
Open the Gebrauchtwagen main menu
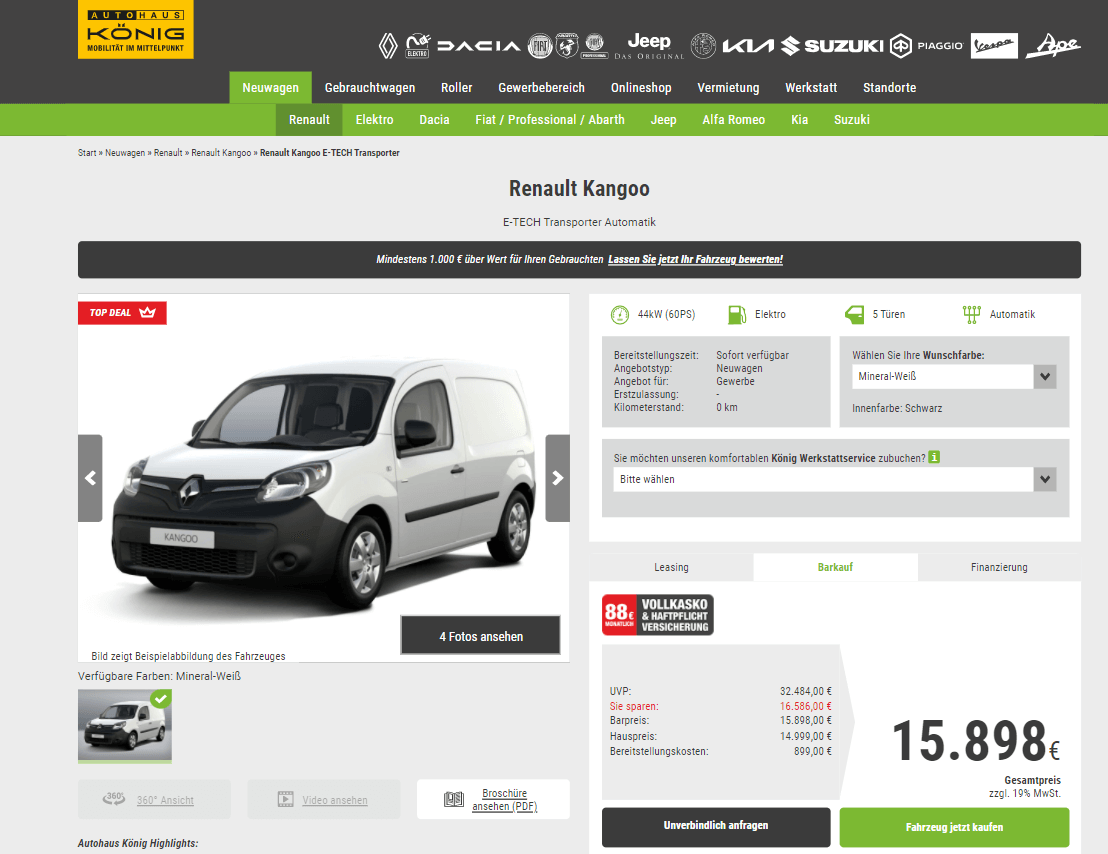tap(370, 88)
